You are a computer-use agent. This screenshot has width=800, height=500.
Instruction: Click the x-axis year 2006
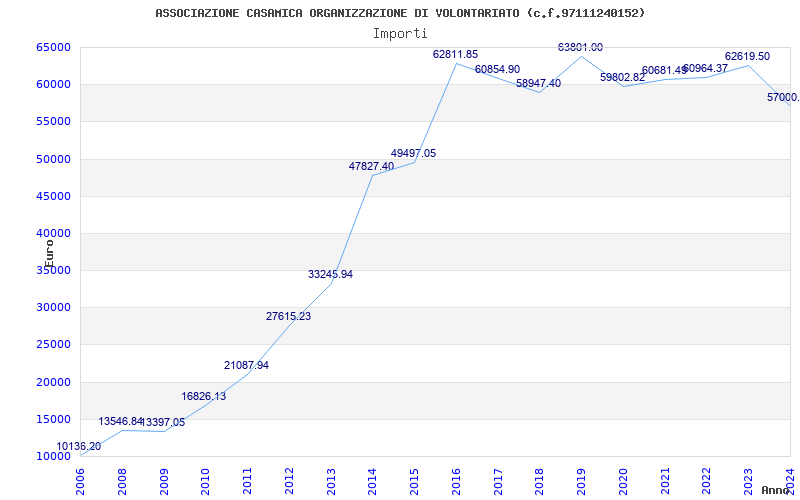pyautogui.click(x=81, y=481)
